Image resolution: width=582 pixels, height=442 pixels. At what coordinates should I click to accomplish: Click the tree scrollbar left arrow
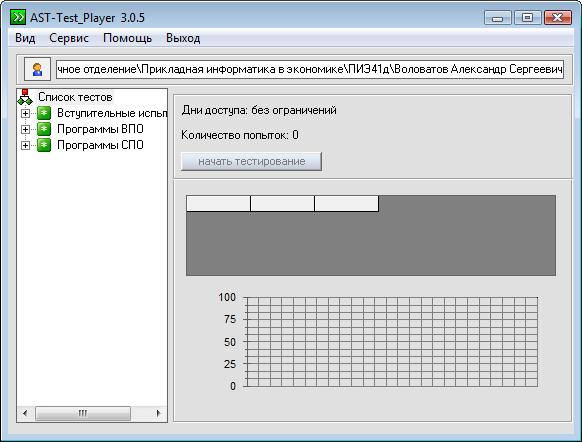click(x=25, y=413)
